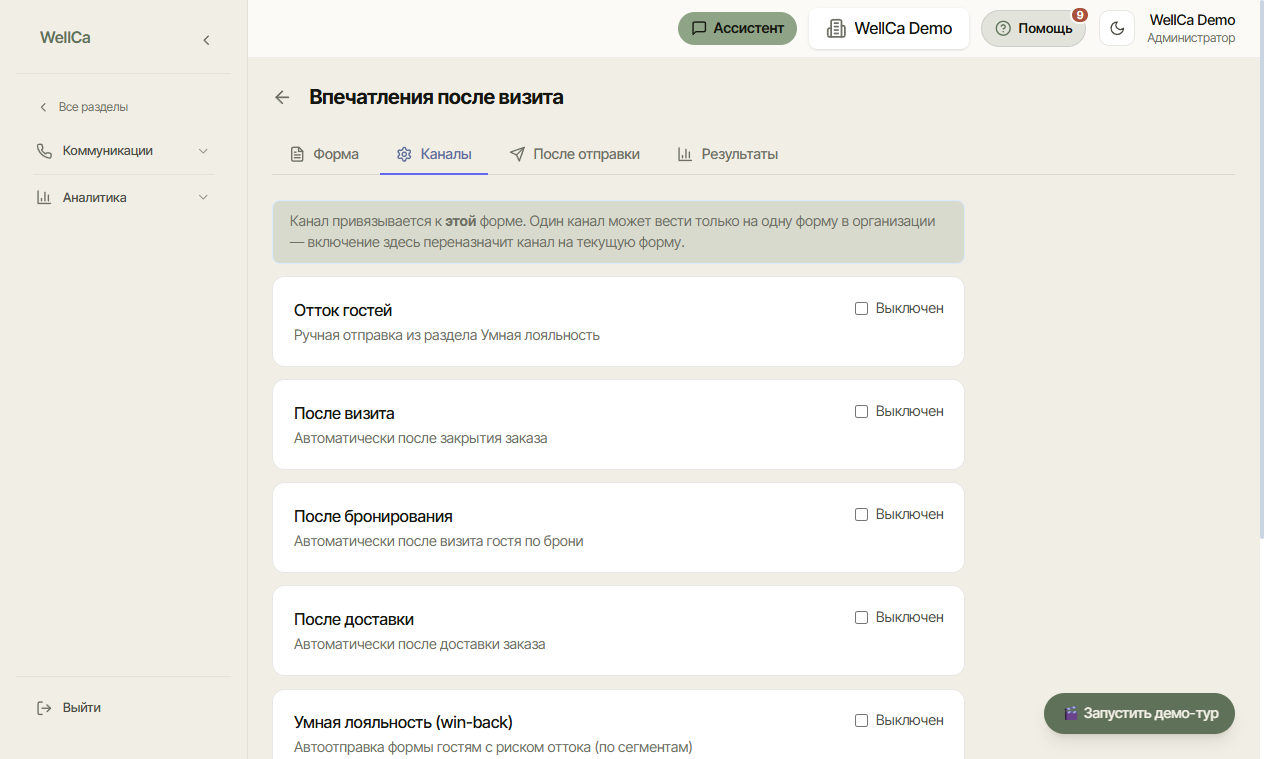Switch to the Форма tab
Viewport: 1264px width, 759px height.
324,154
